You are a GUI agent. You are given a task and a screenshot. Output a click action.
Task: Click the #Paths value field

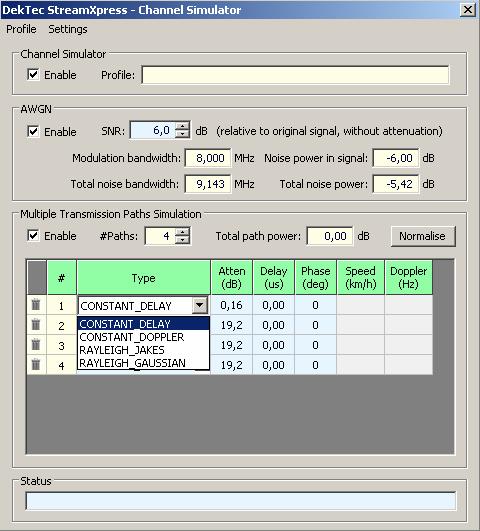[x=160, y=236]
